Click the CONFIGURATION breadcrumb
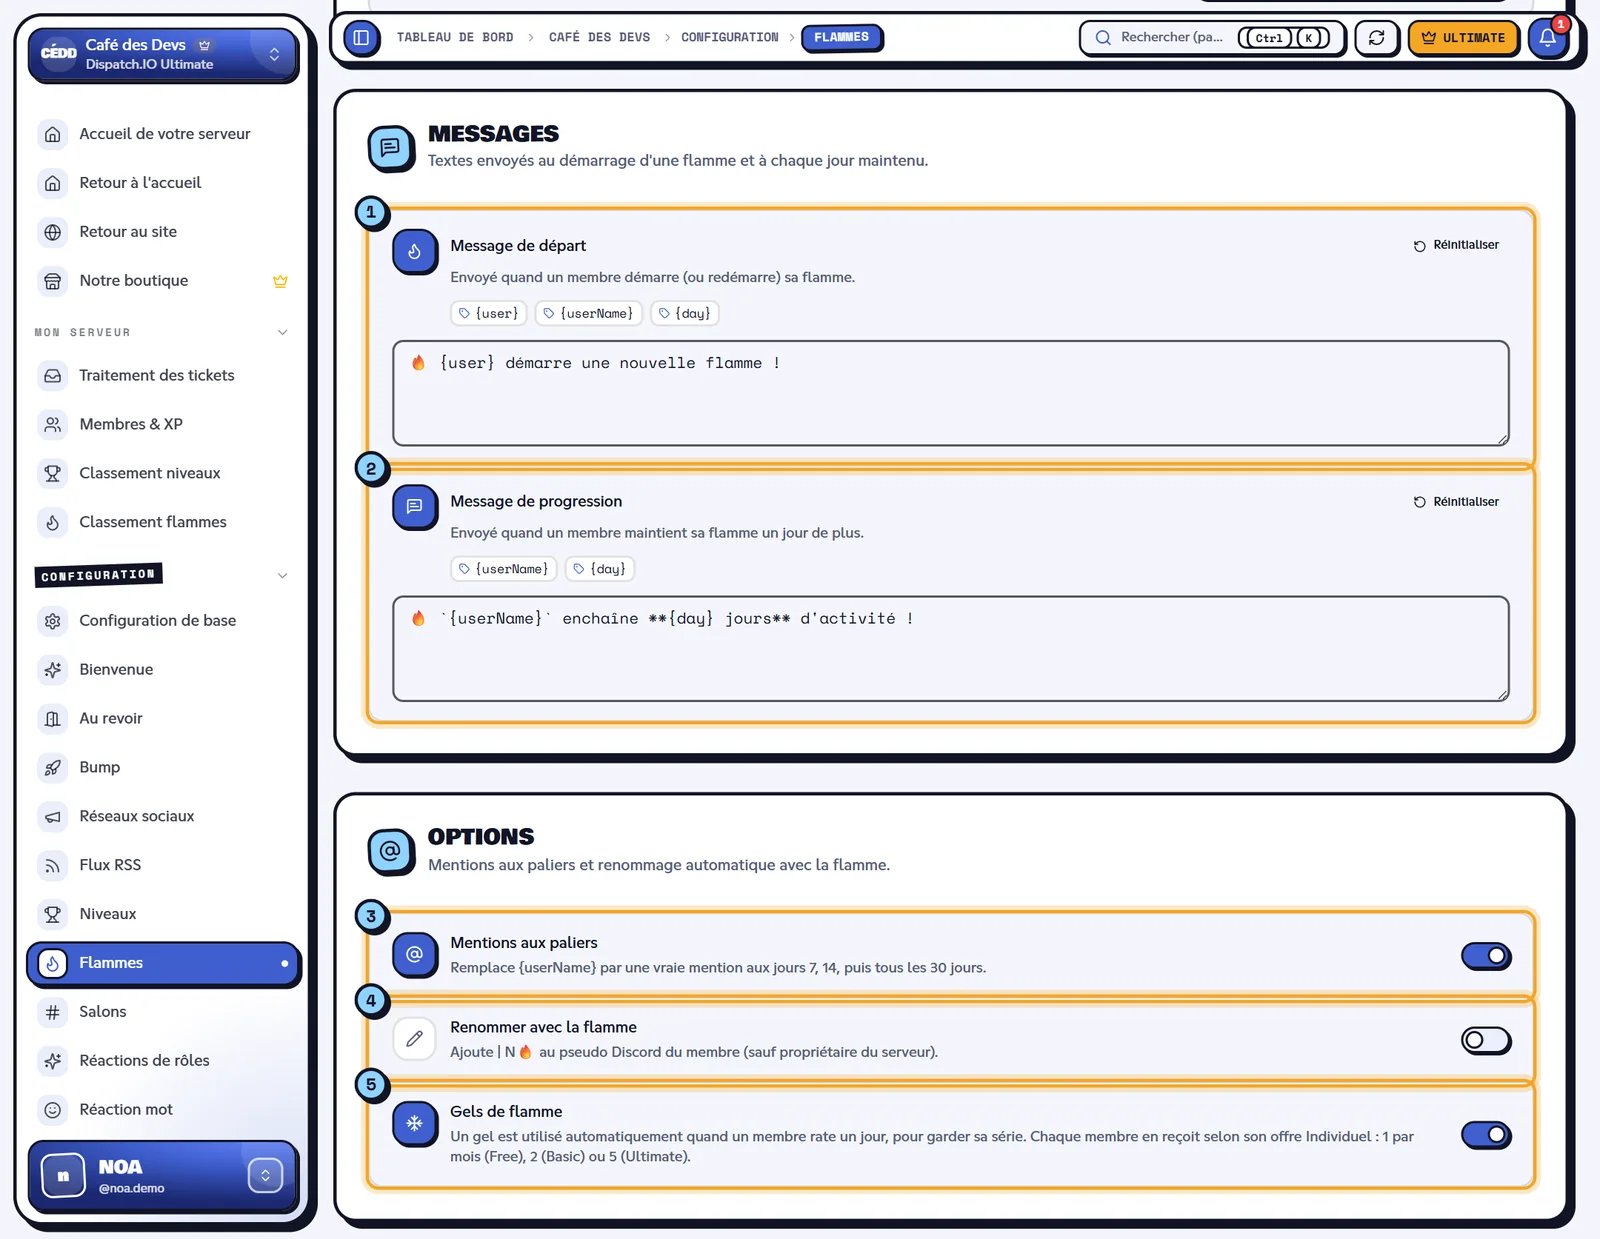This screenshot has width=1600, height=1239. pyautogui.click(x=729, y=38)
